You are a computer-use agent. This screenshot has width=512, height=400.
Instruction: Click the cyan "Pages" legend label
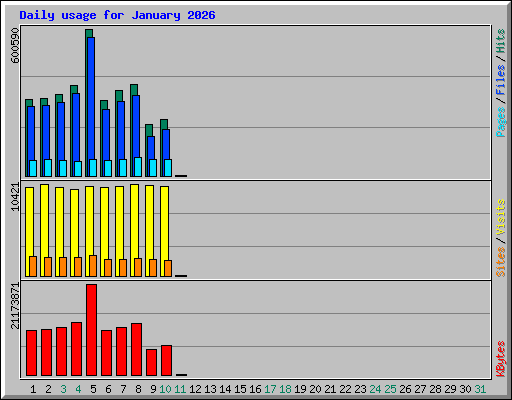click(501, 121)
